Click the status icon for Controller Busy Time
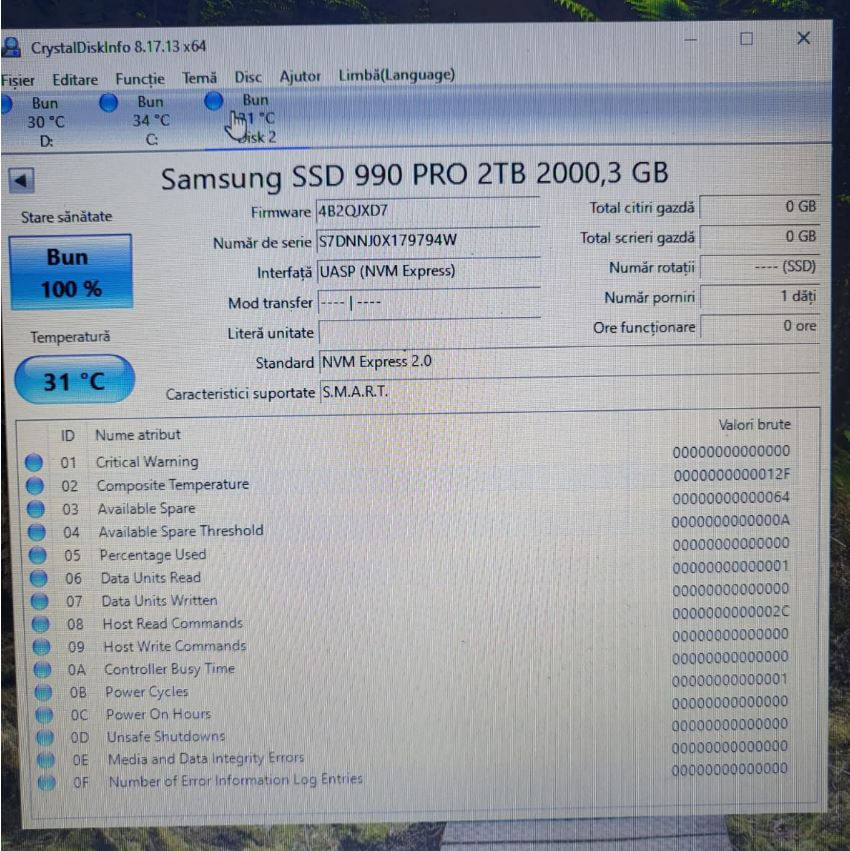 (x=42, y=670)
